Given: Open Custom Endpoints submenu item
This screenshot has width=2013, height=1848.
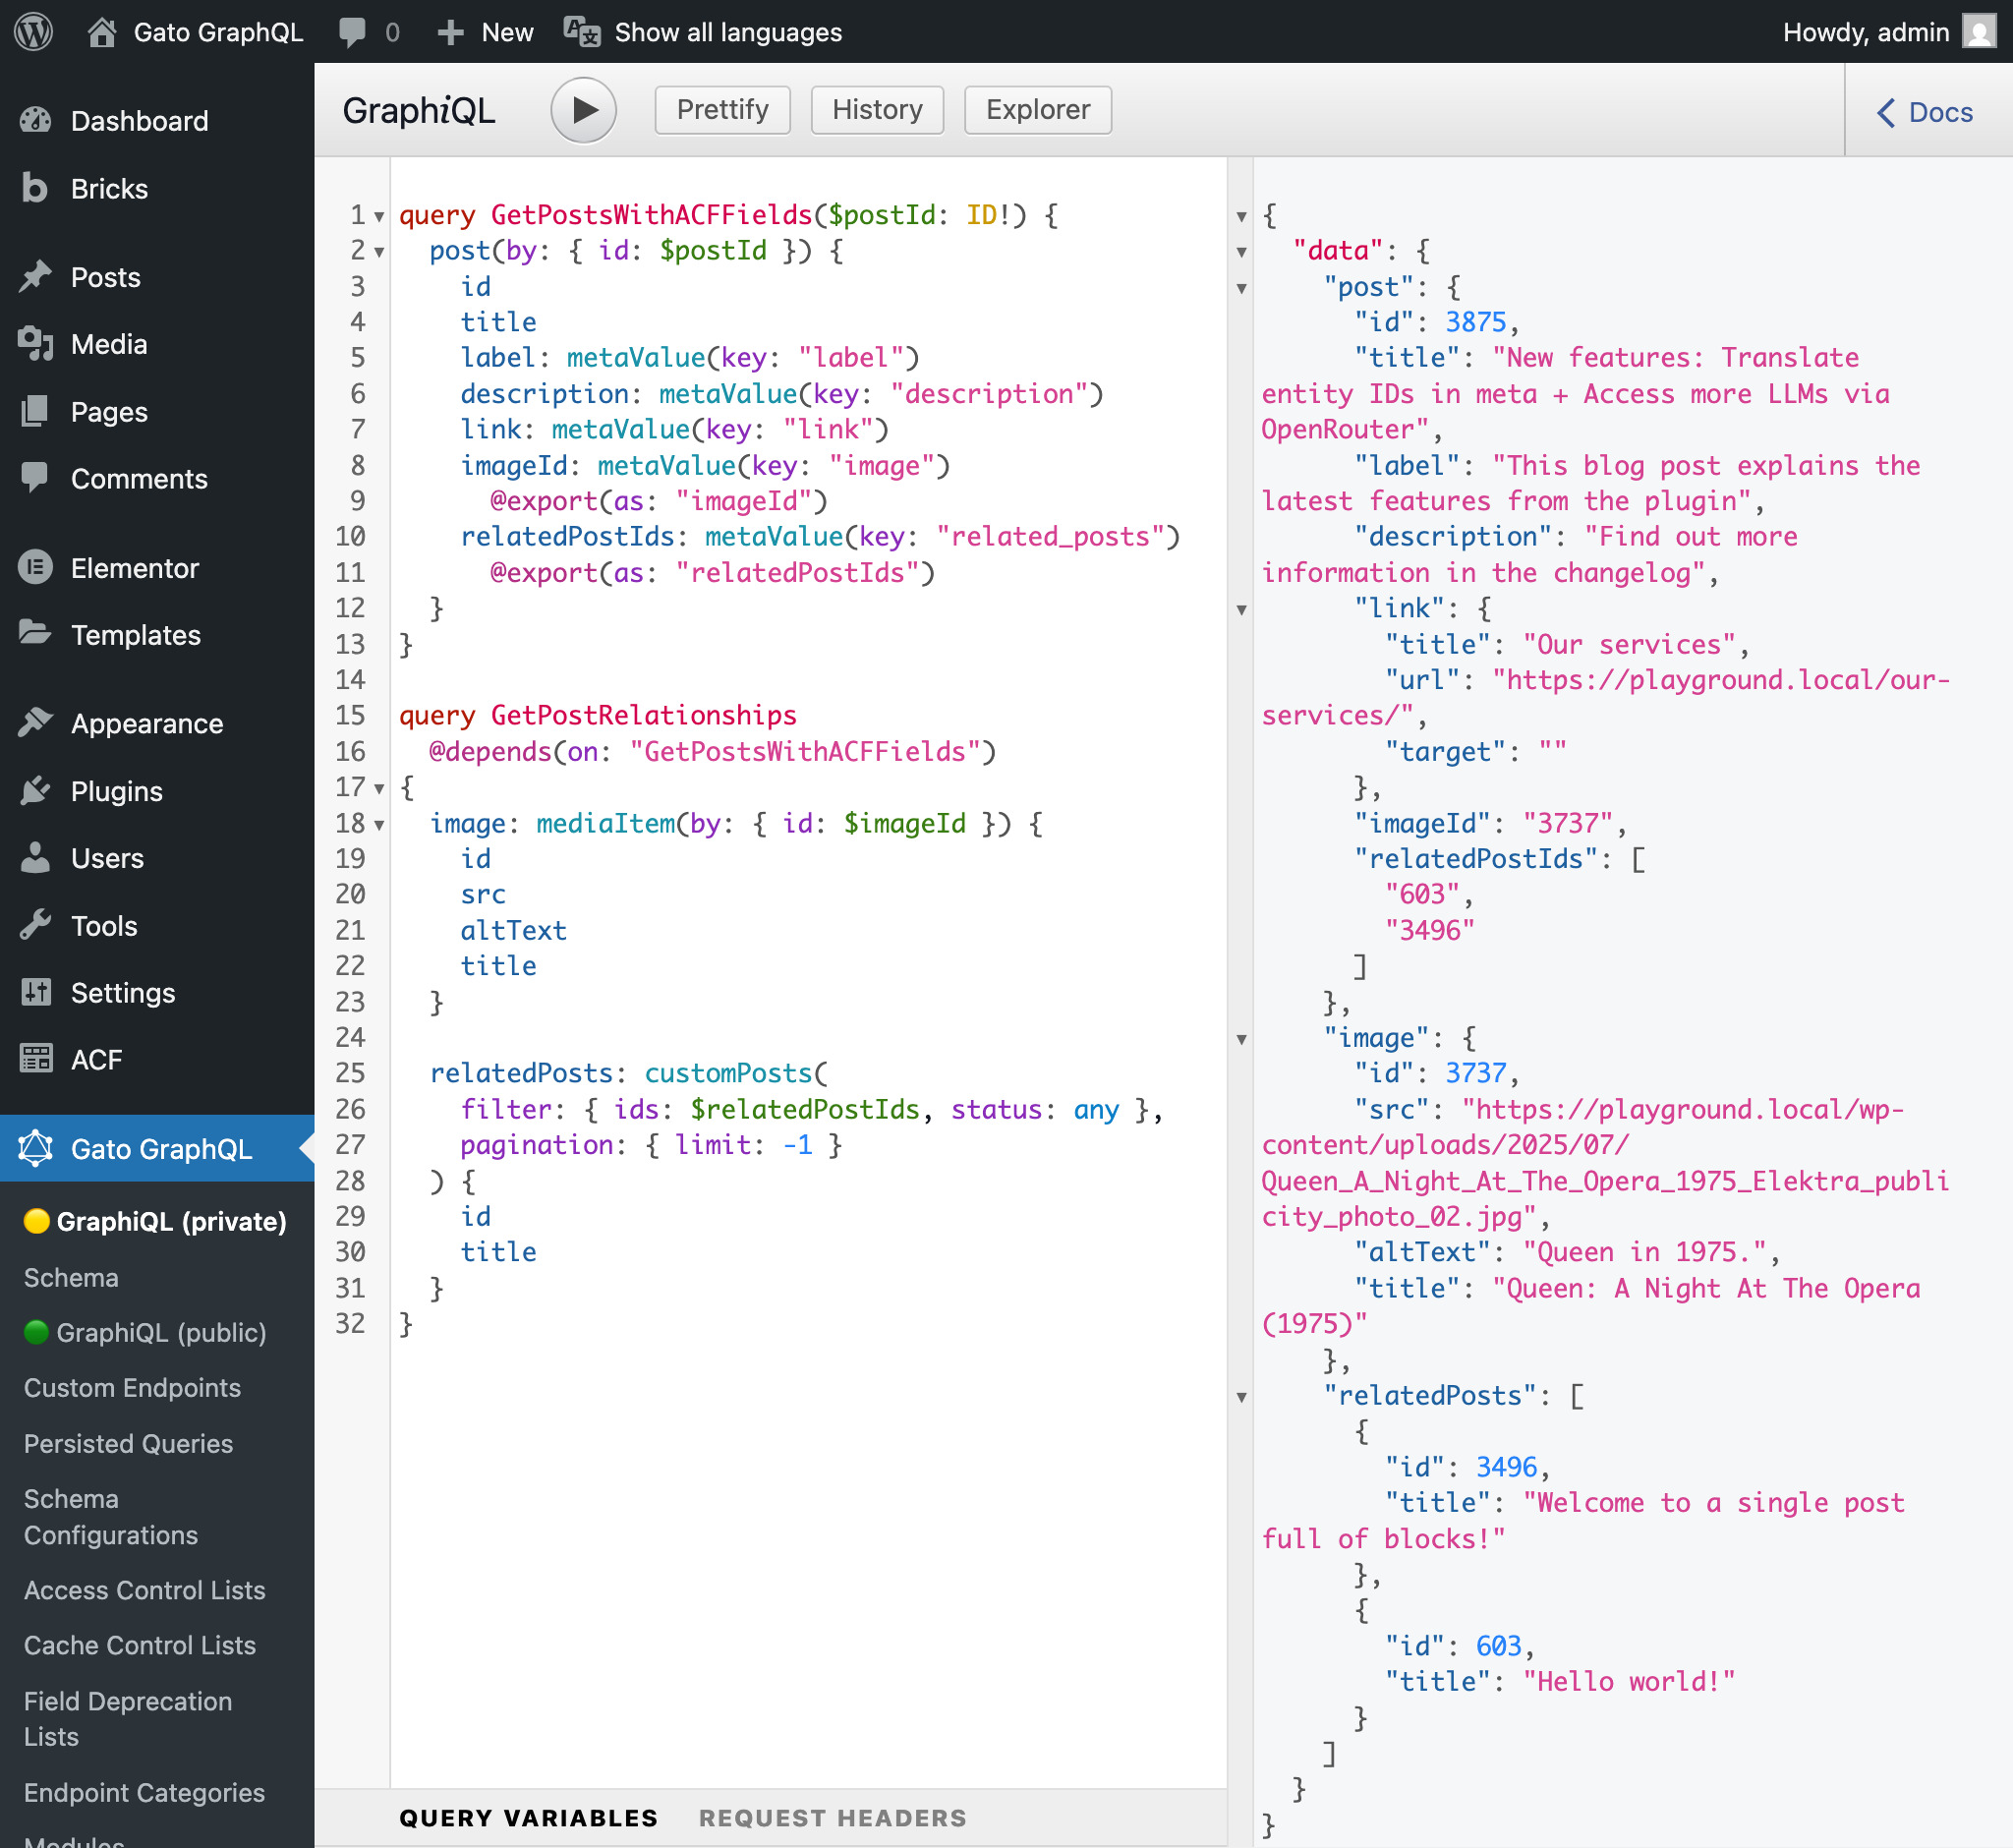Looking at the screenshot, I should point(132,1387).
